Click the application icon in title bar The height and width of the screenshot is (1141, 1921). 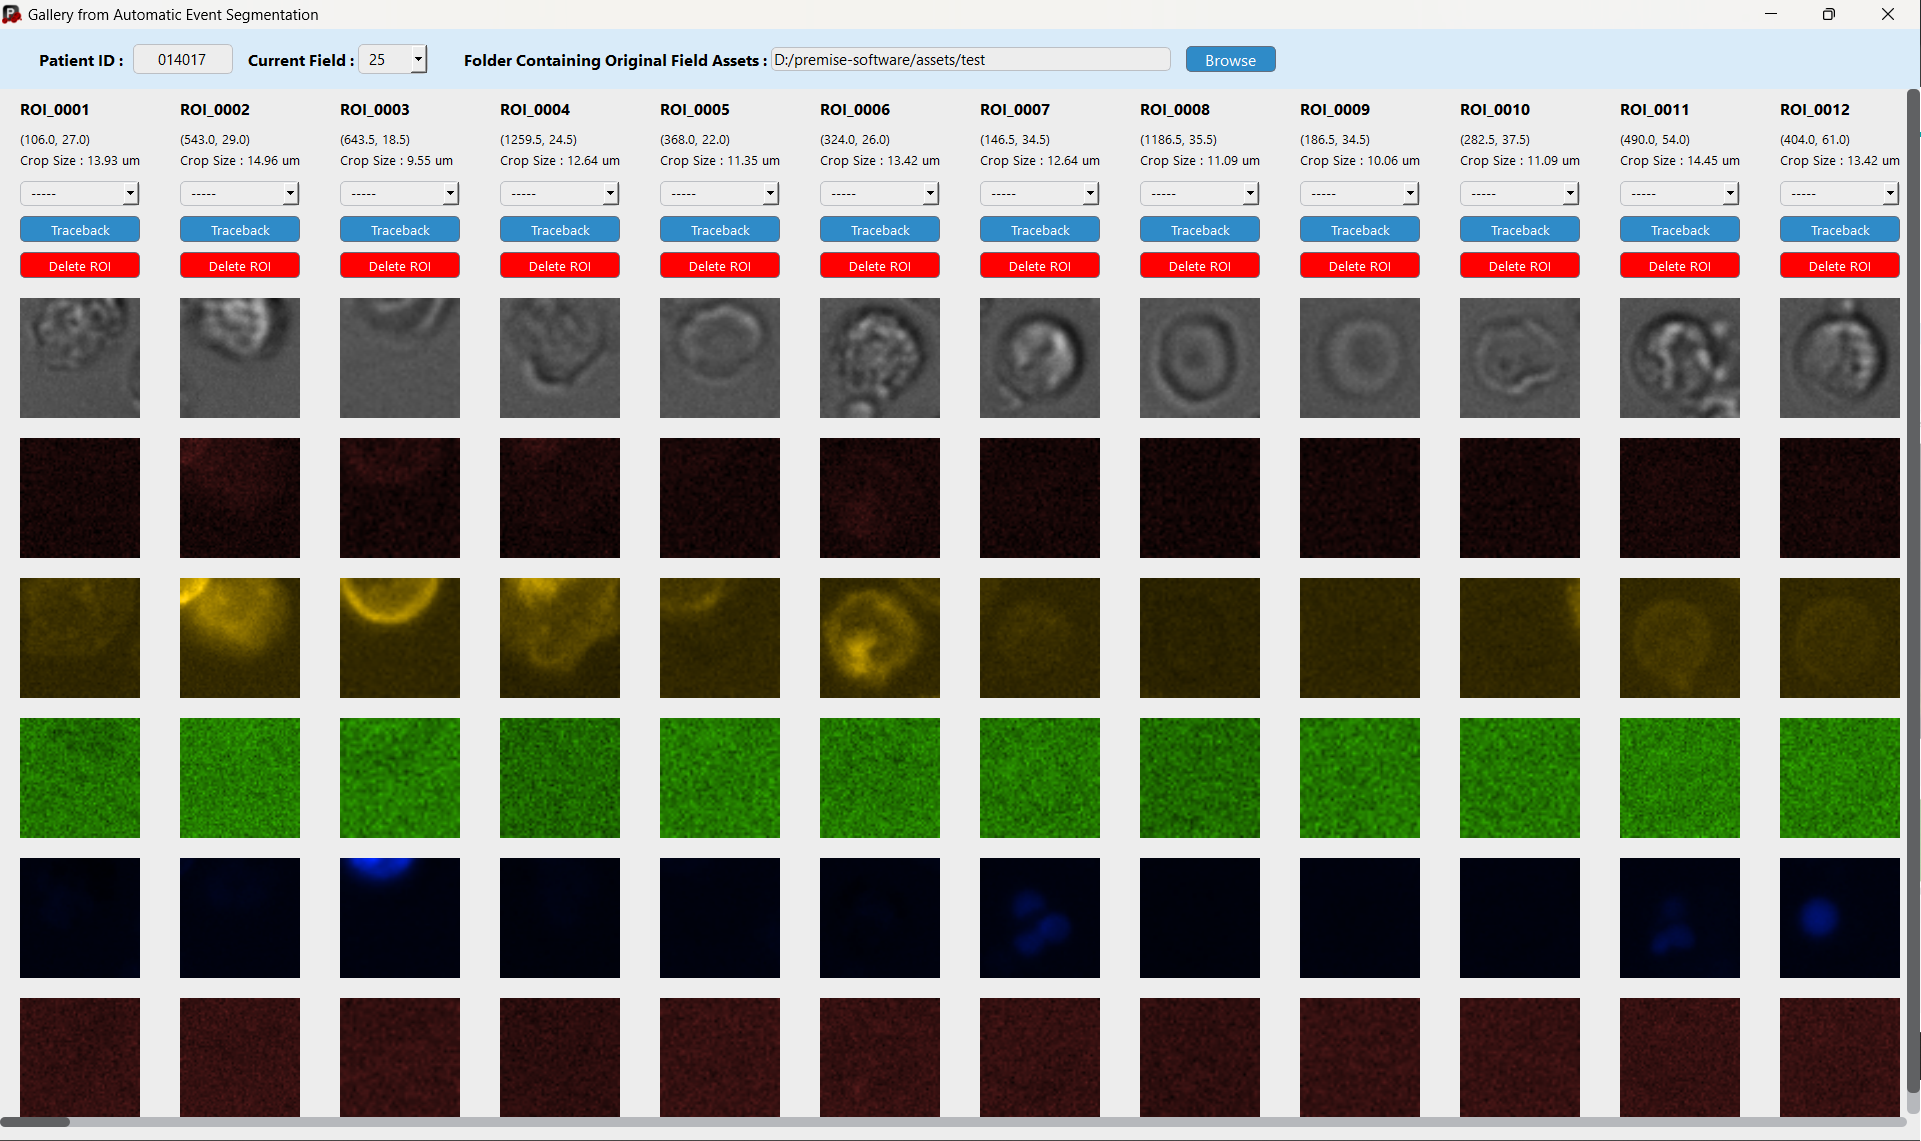12,14
